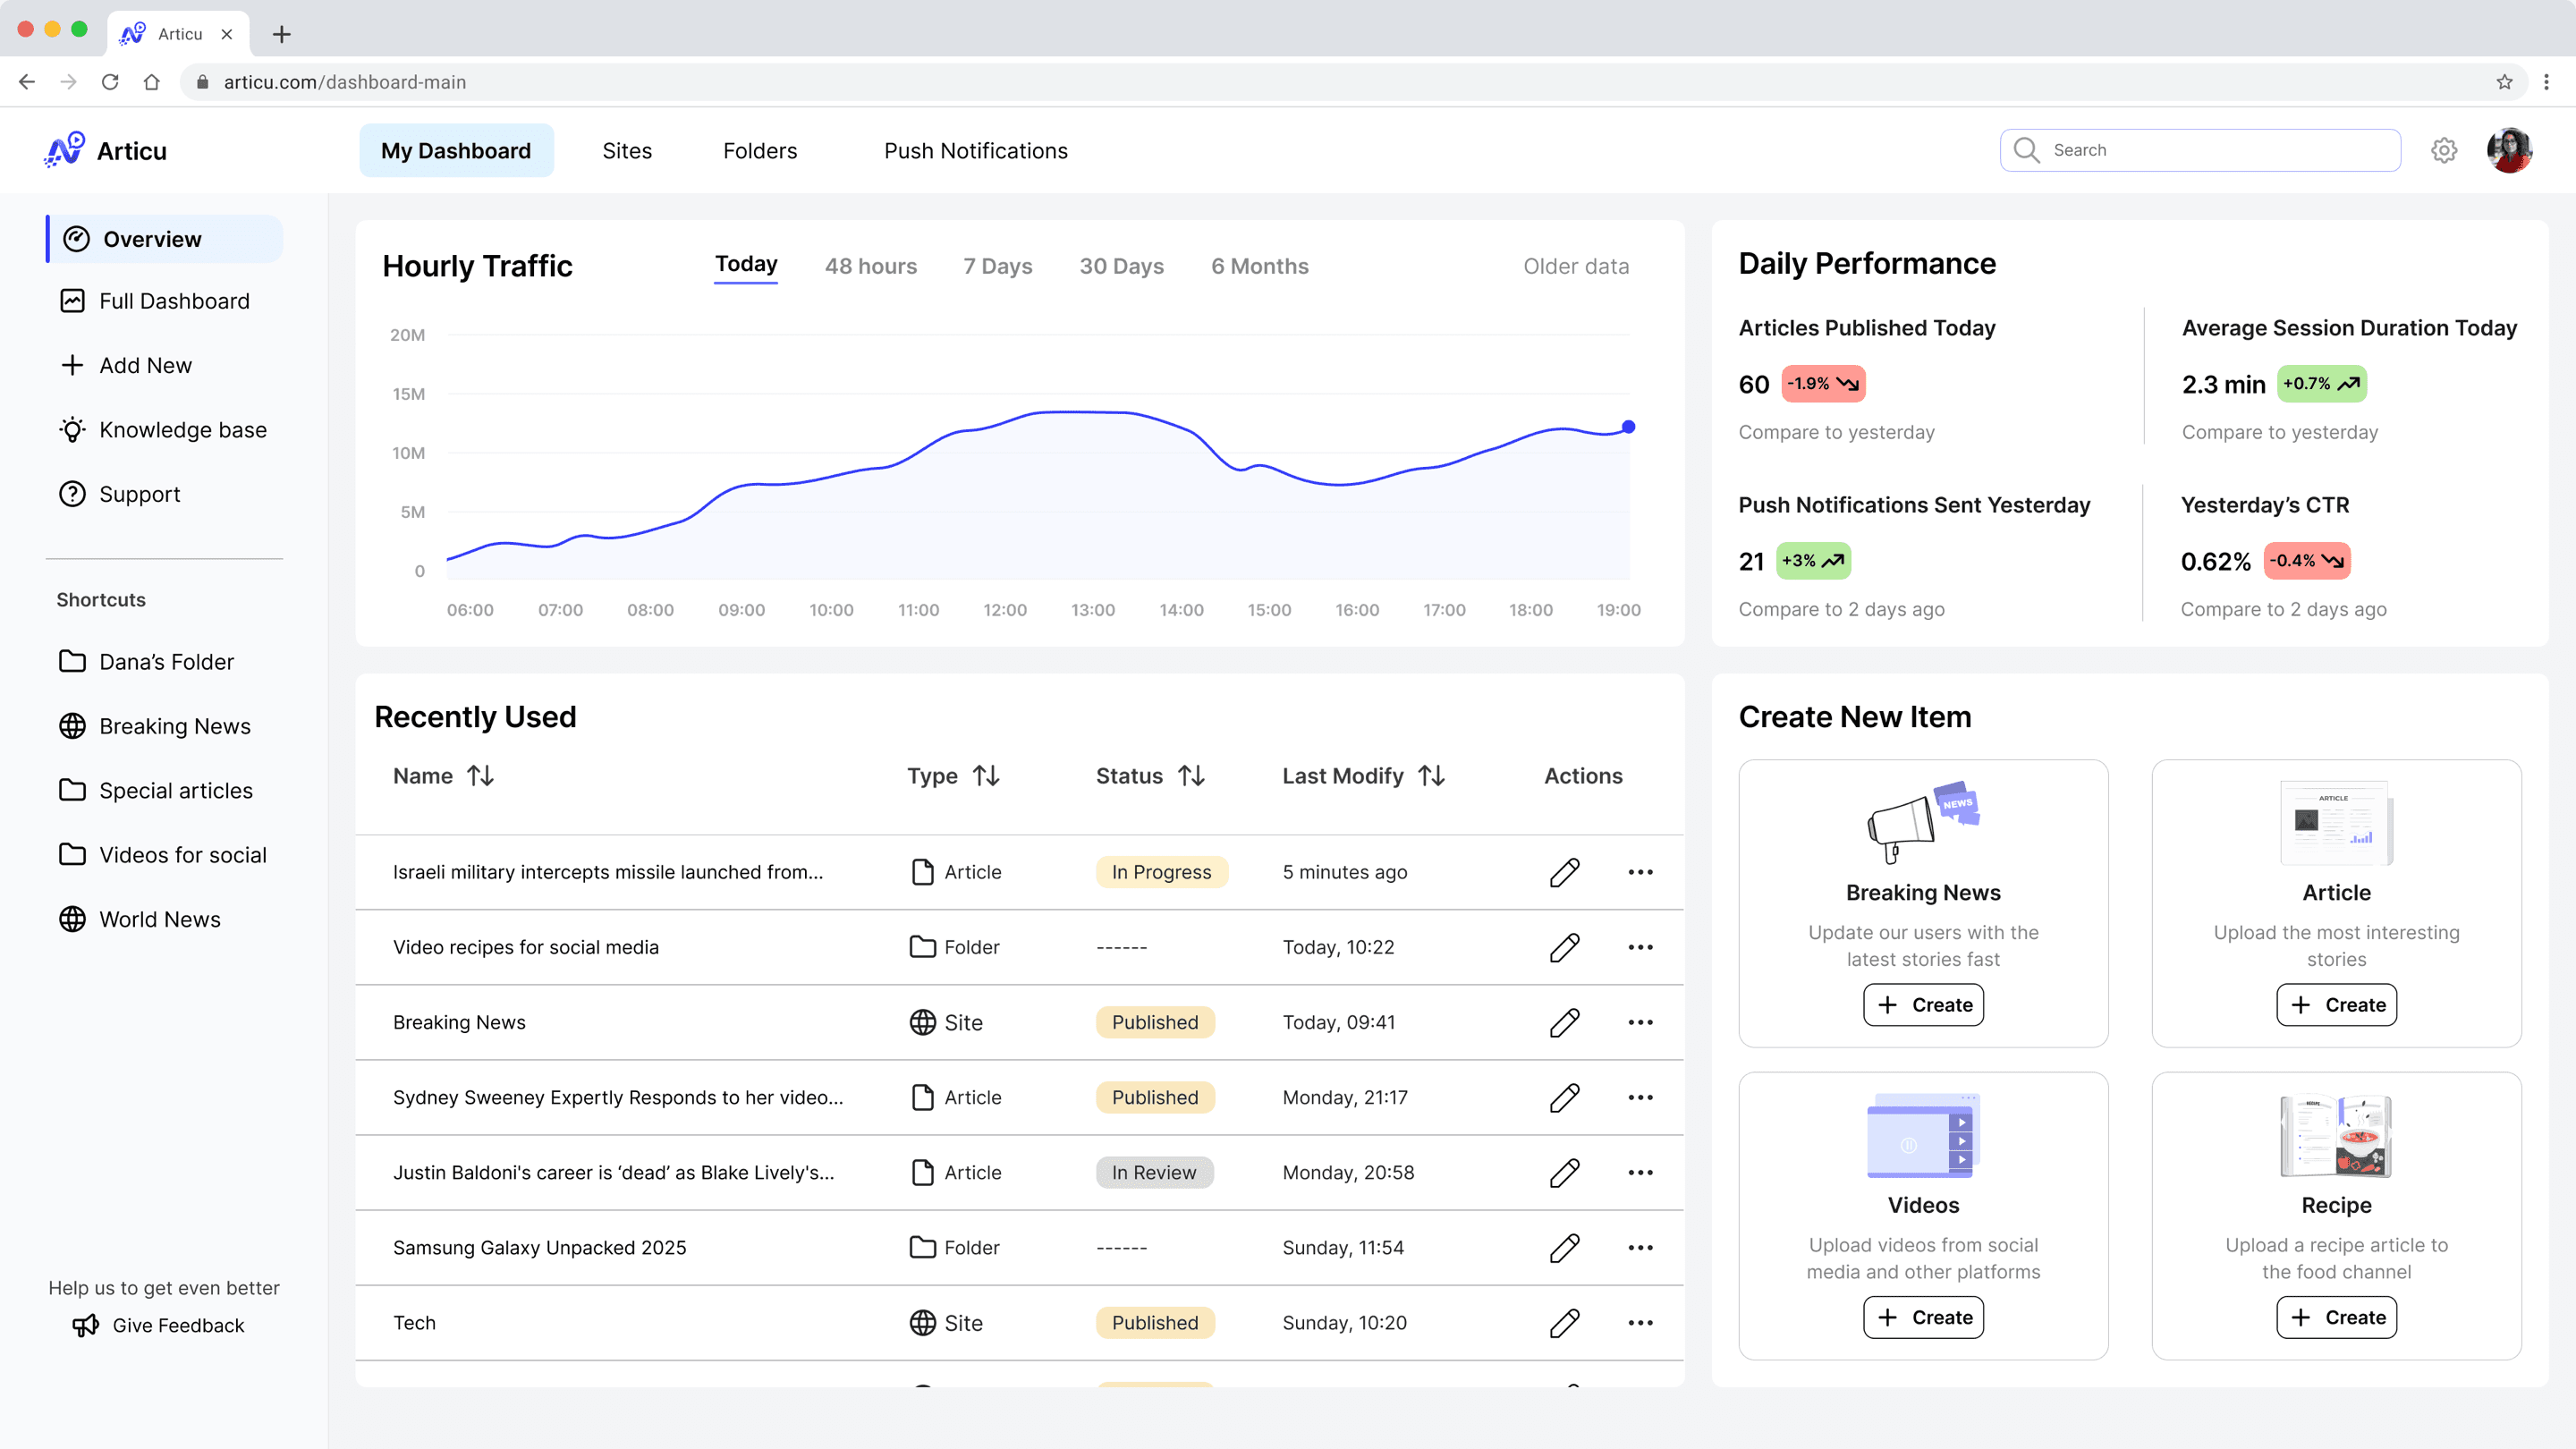Edit the Tech site row
This screenshot has height=1449, width=2576.
tap(1564, 1322)
